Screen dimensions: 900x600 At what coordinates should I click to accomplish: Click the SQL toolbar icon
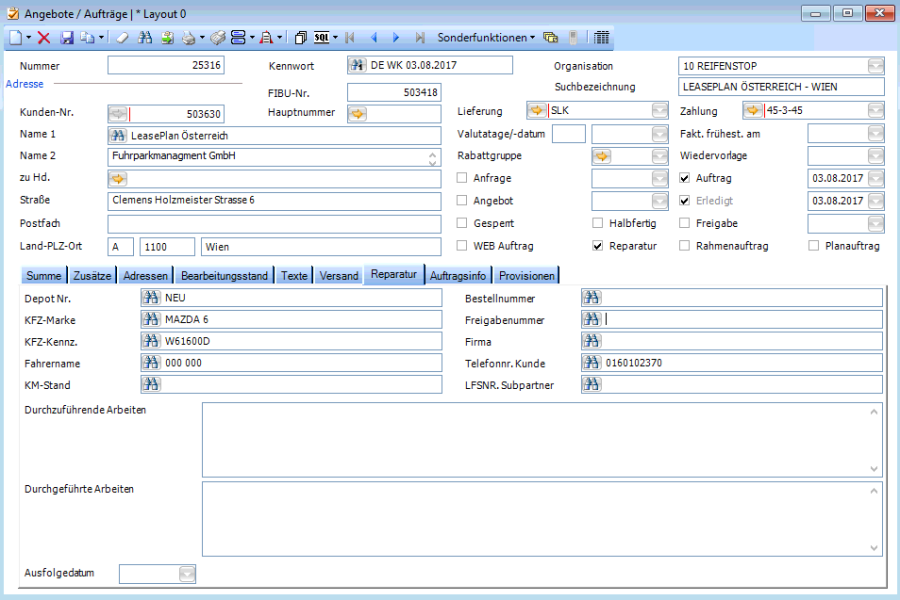pyautogui.click(x=322, y=37)
